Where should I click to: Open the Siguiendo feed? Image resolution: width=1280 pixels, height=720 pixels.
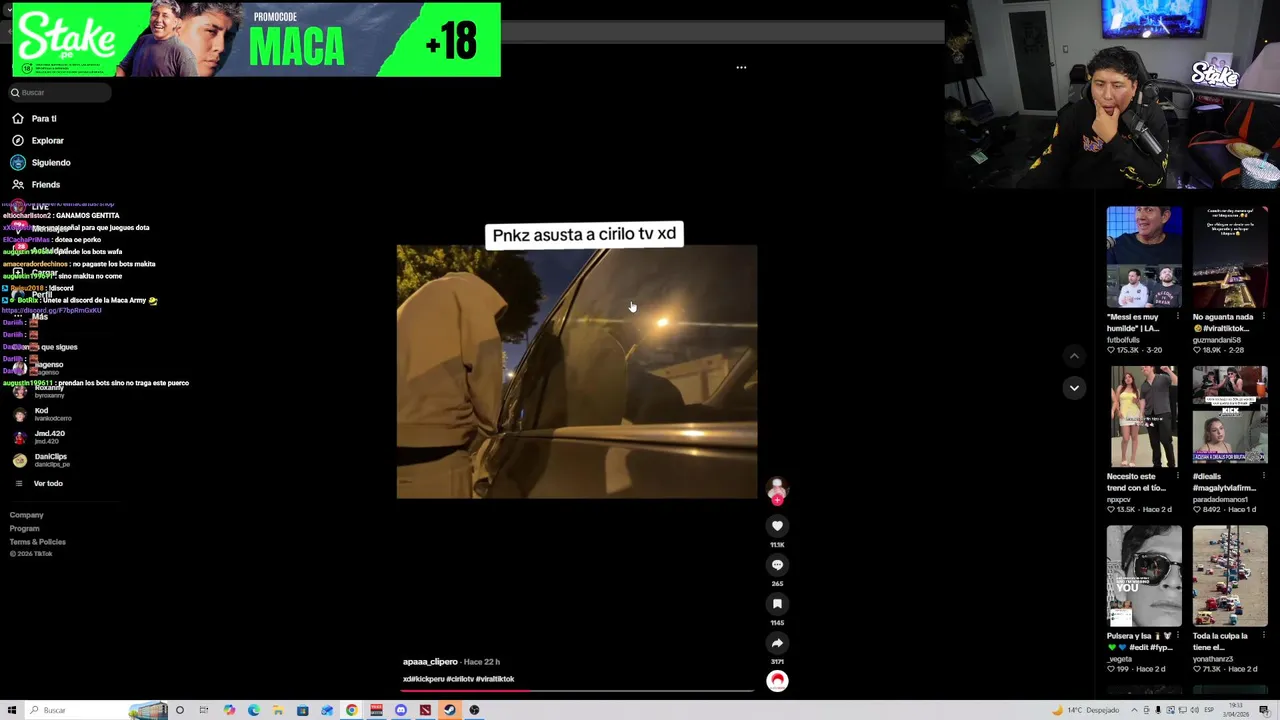pyautogui.click(x=41, y=162)
